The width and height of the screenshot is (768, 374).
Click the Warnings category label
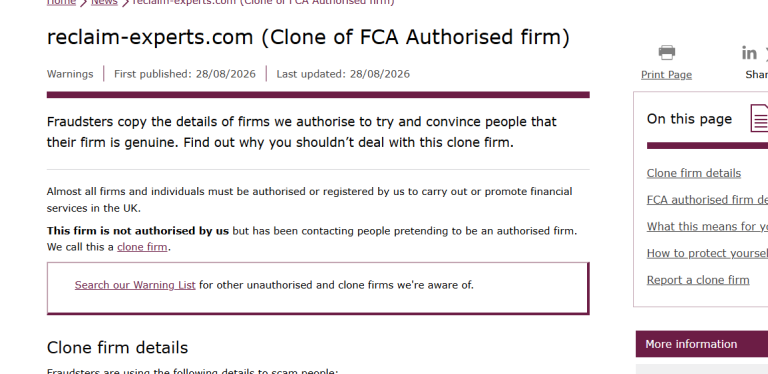70,74
